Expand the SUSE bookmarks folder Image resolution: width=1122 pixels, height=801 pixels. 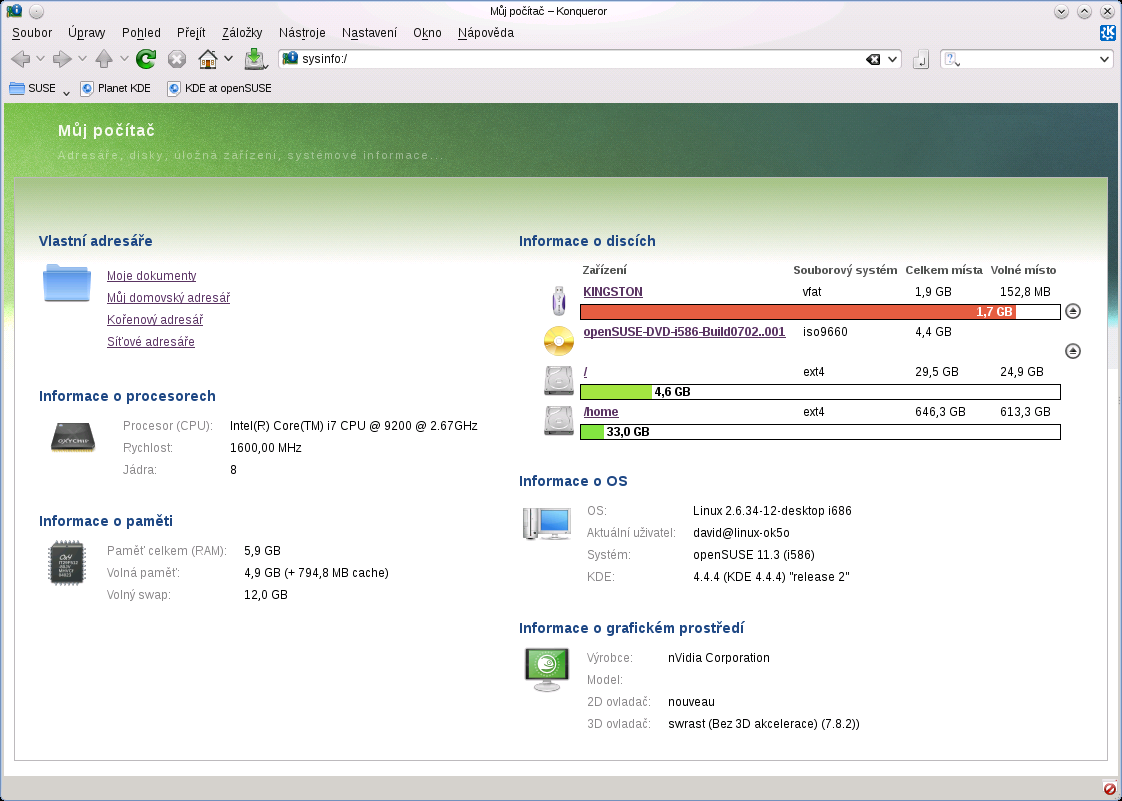click(x=39, y=89)
